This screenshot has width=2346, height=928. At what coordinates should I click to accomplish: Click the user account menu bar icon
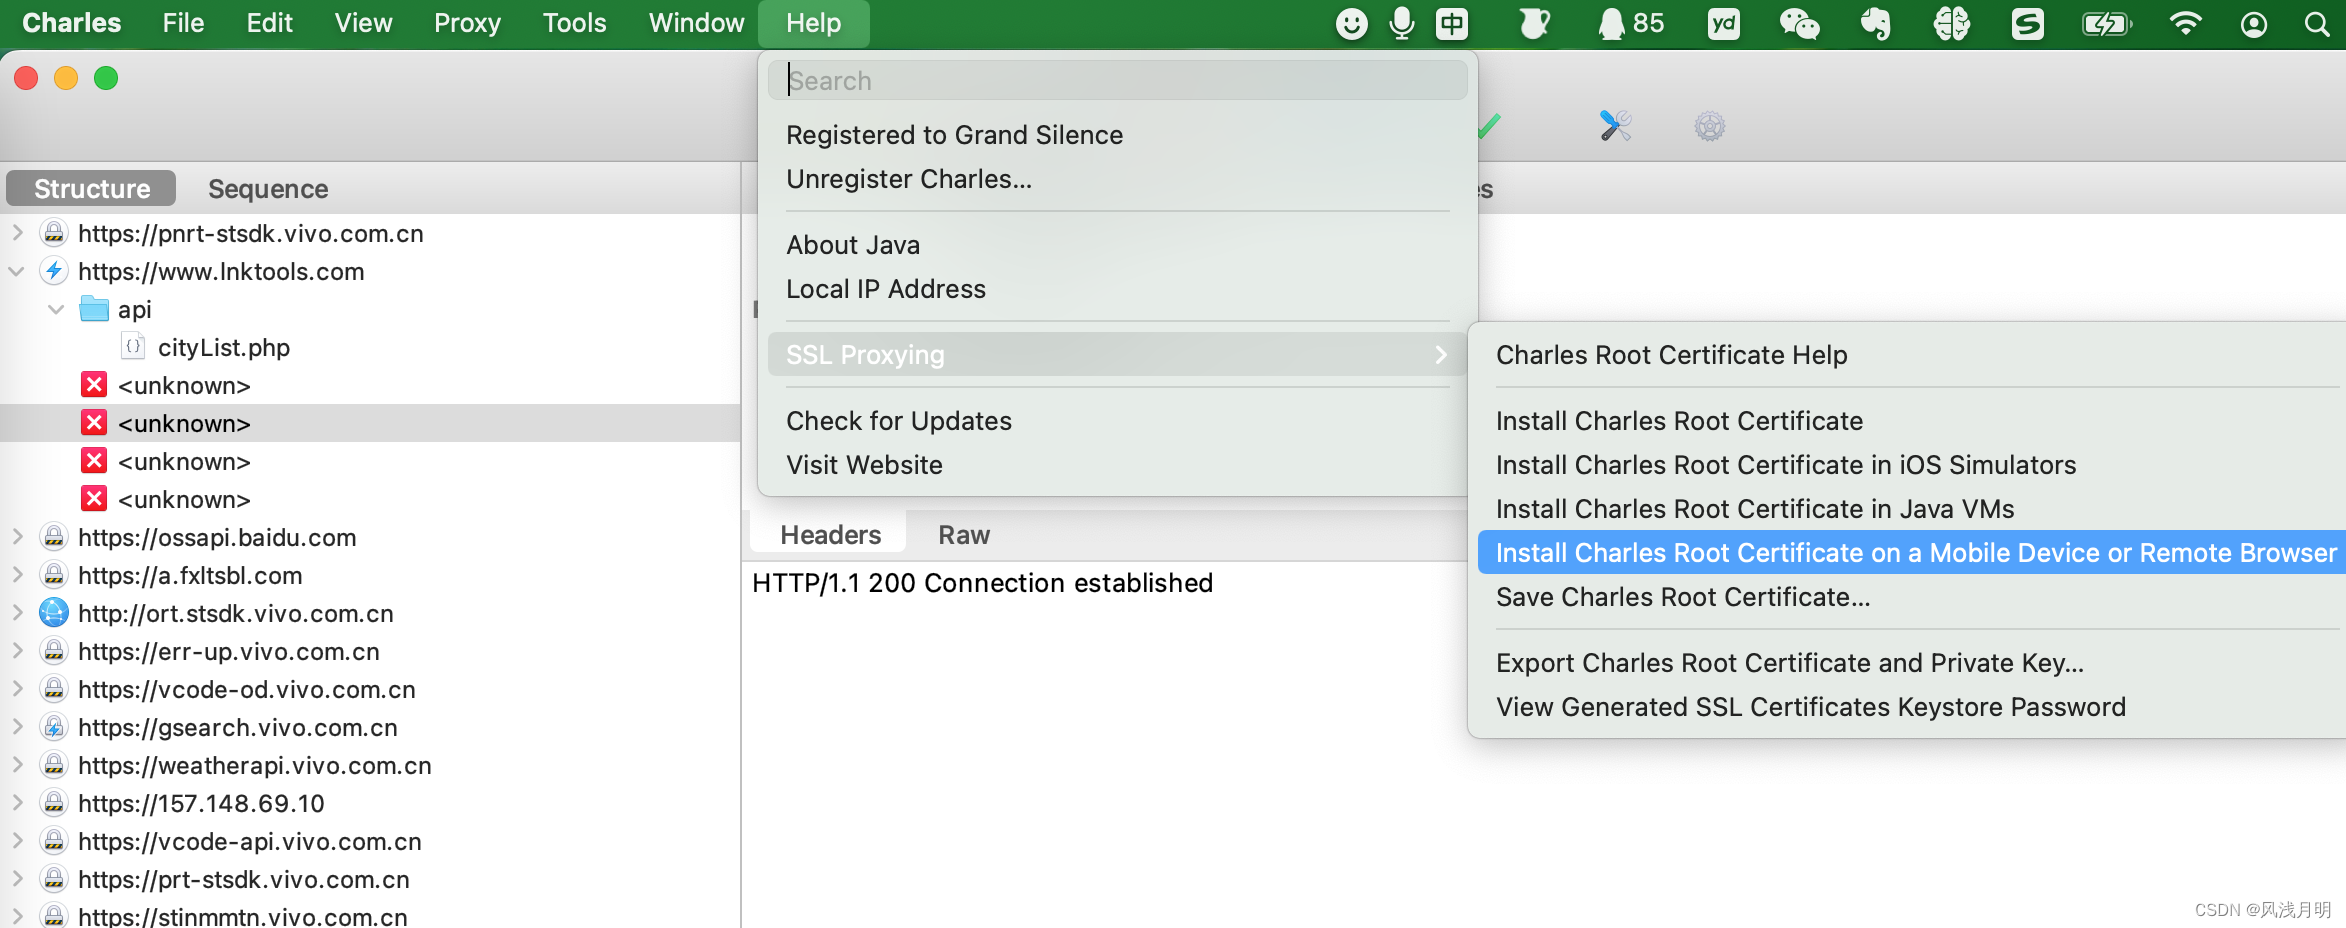(2254, 23)
